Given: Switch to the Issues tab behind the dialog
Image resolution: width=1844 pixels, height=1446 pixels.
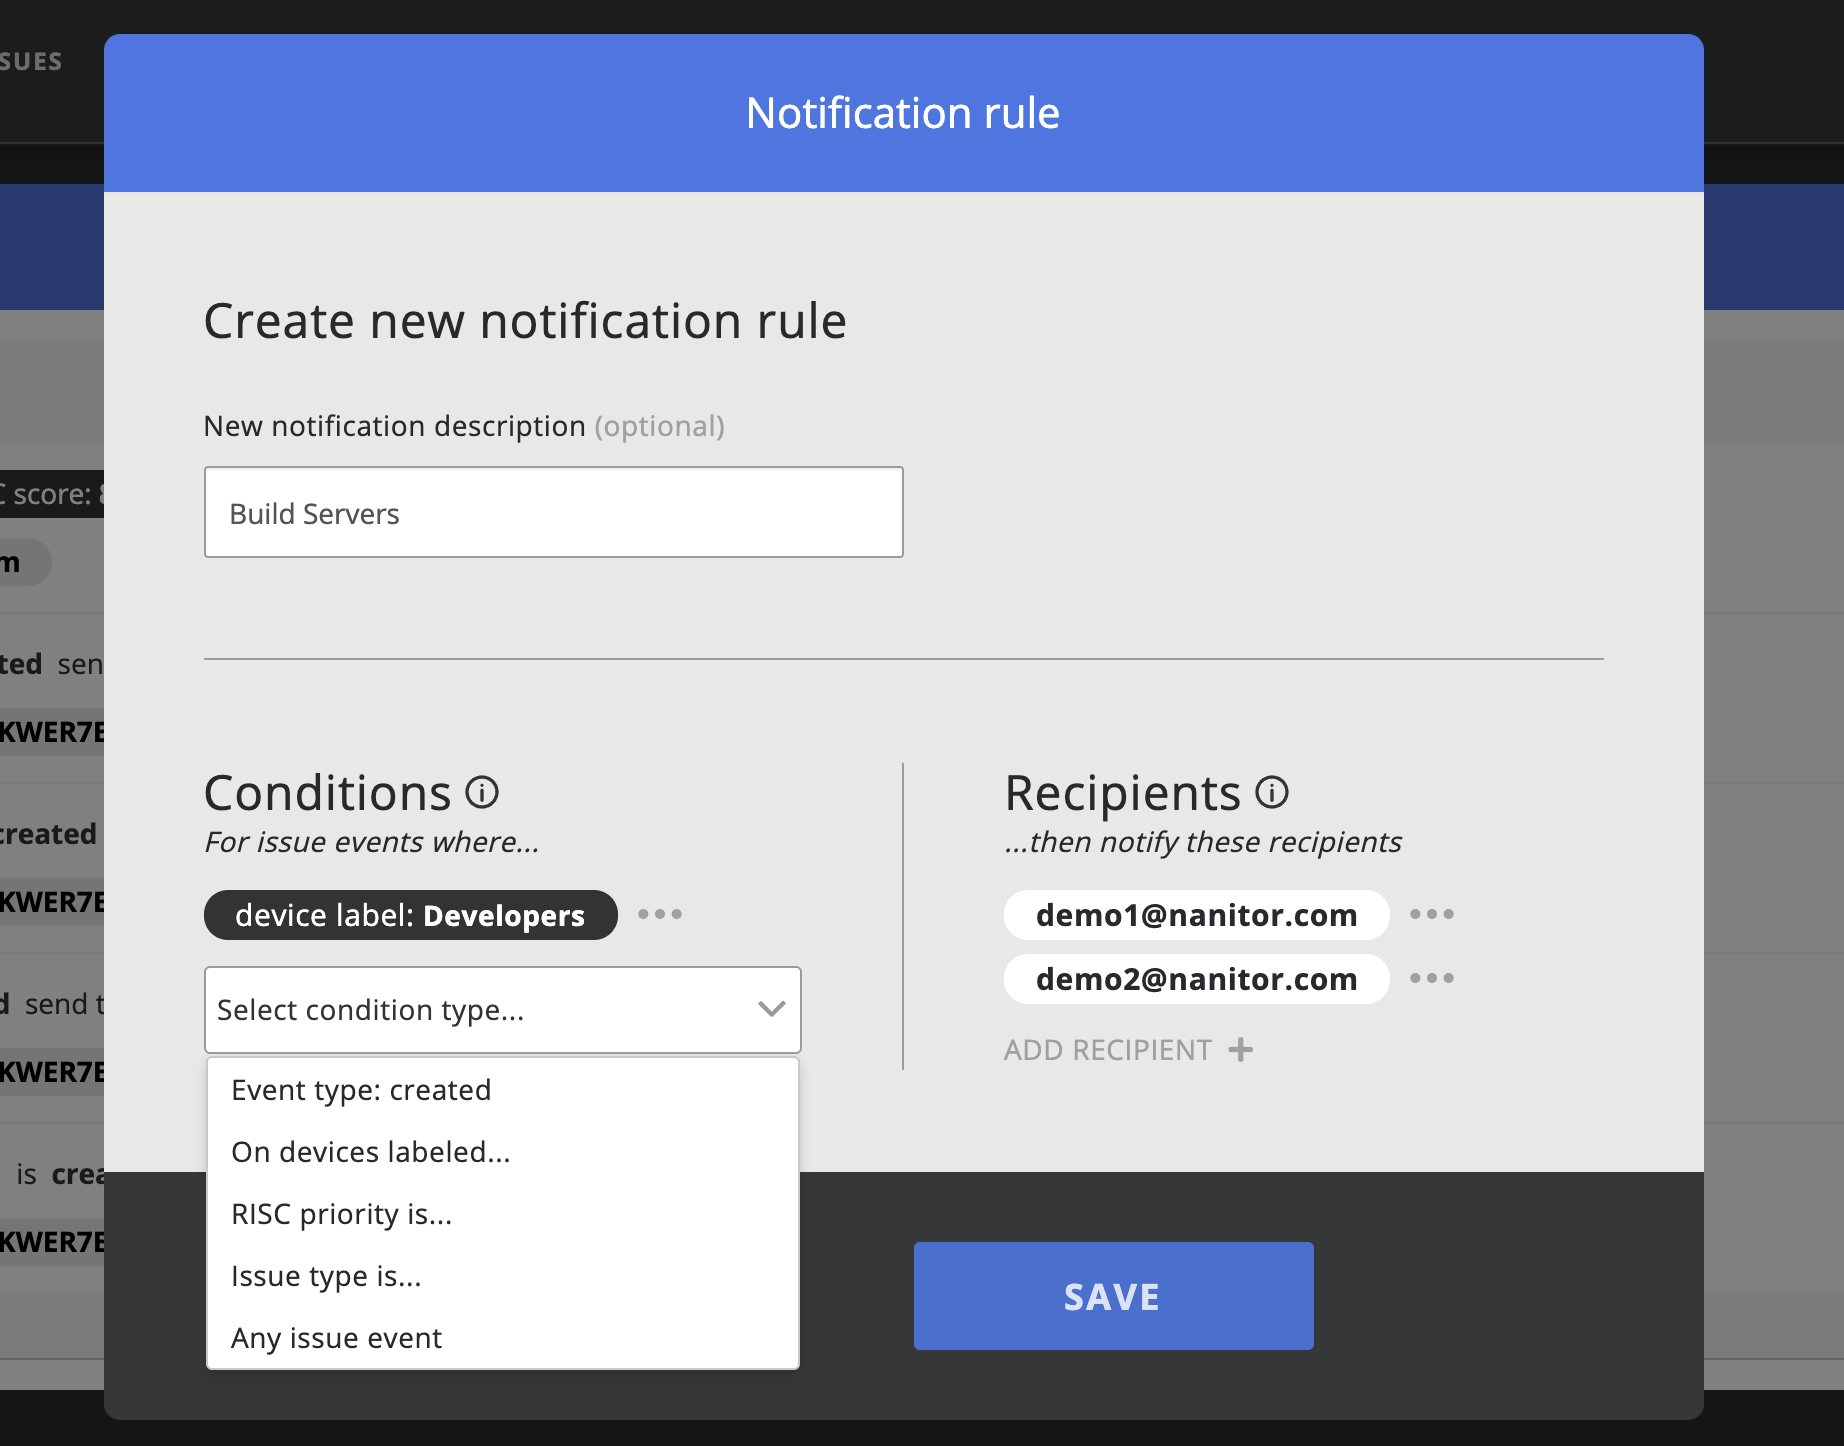Looking at the screenshot, I should [32, 62].
